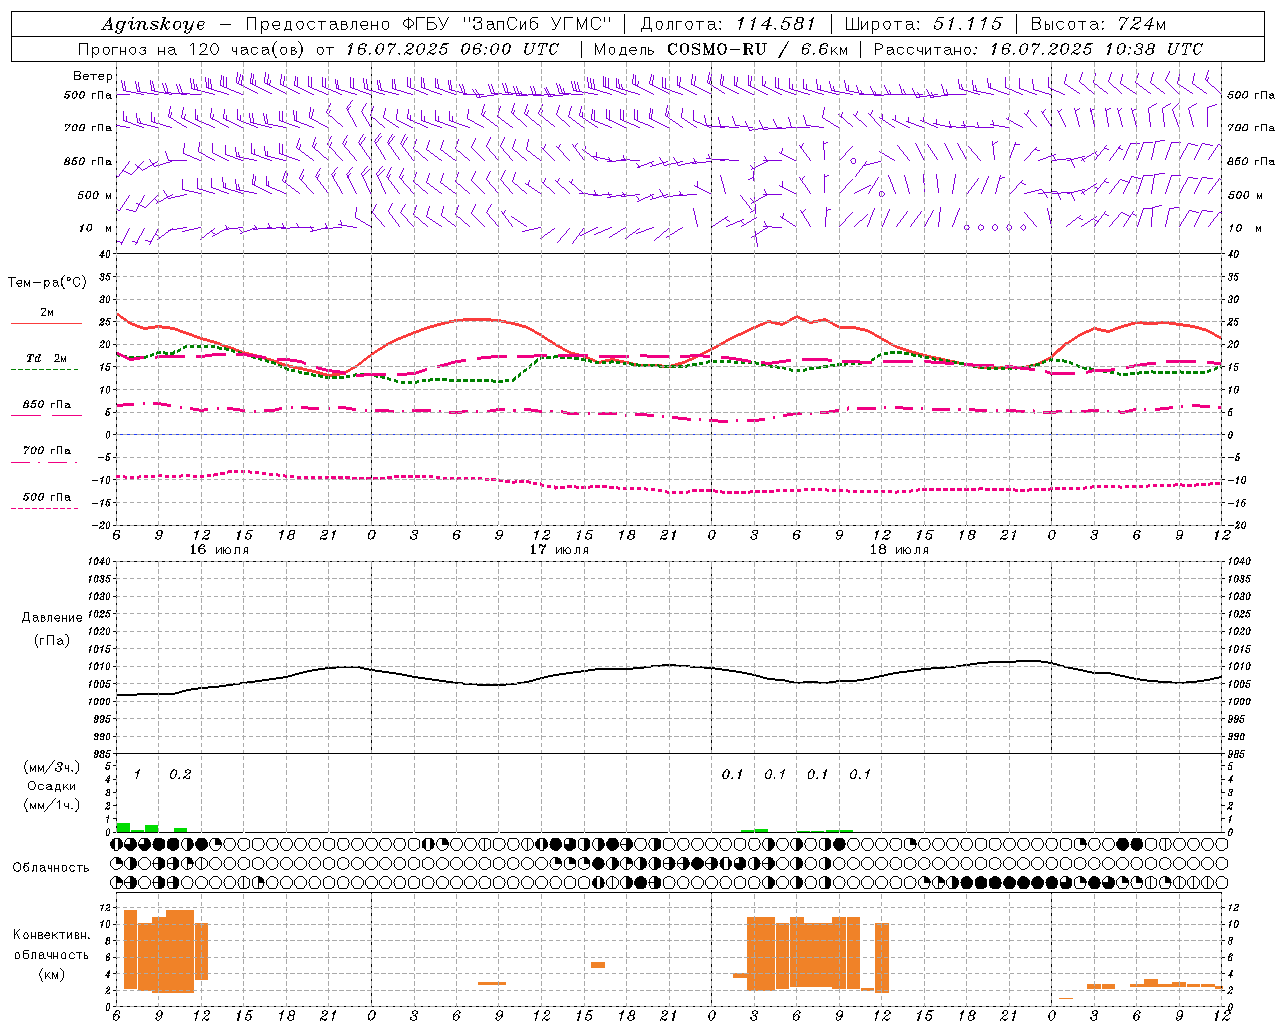
Task: Click the Тем-ра(°C) axis label
Action: point(47,283)
